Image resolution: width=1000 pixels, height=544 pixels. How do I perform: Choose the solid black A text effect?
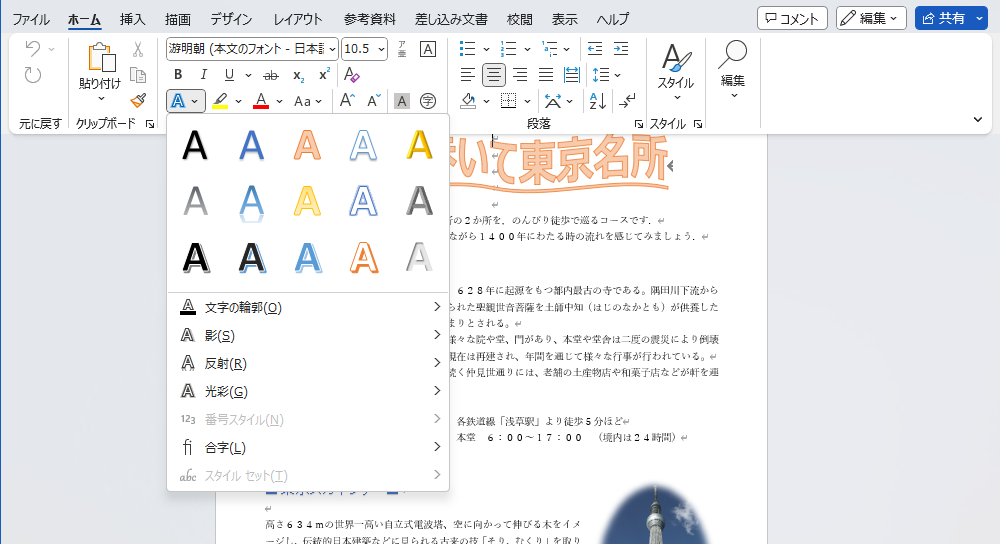point(195,145)
